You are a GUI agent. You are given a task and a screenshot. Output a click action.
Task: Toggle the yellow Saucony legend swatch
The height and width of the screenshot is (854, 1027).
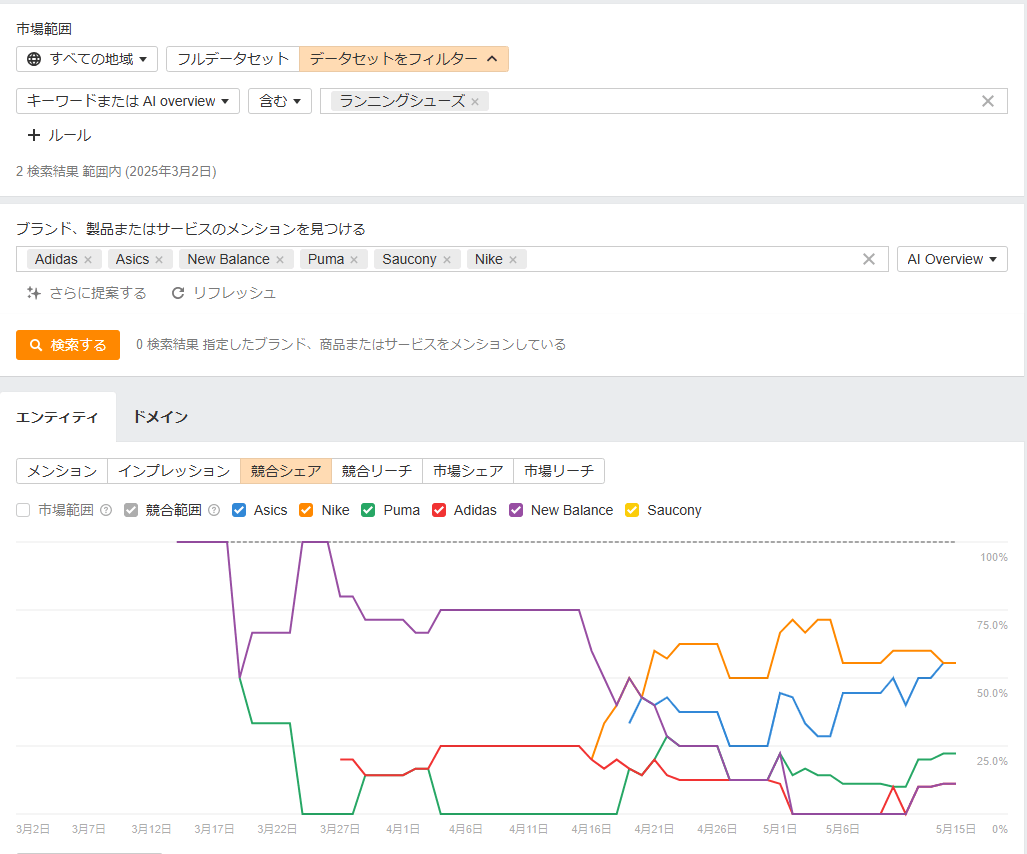(632, 510)
